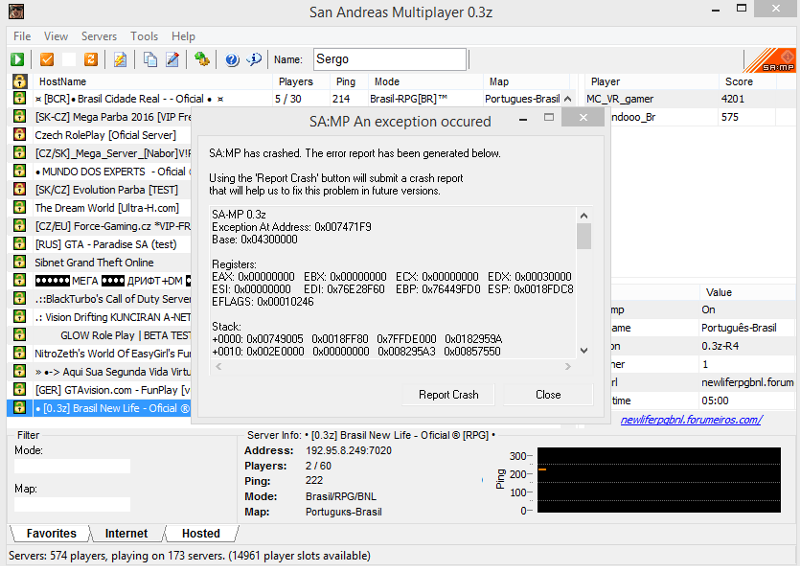
Task: Click the Close button in crash dialog
Action: (548, 395)
